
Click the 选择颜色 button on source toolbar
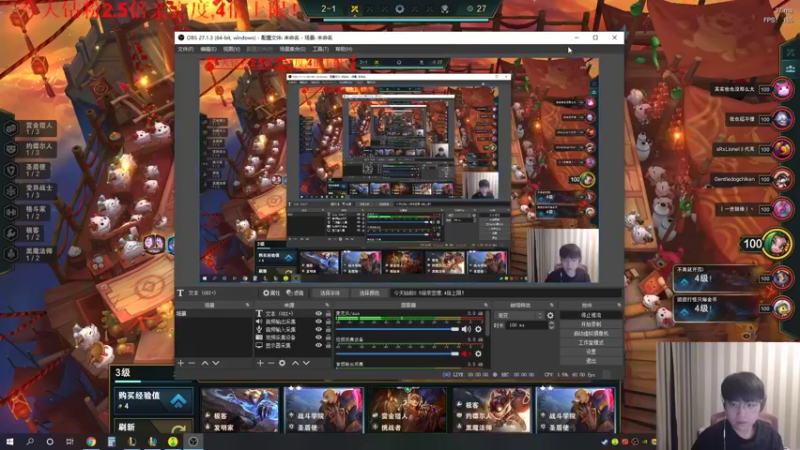[369, 293]
